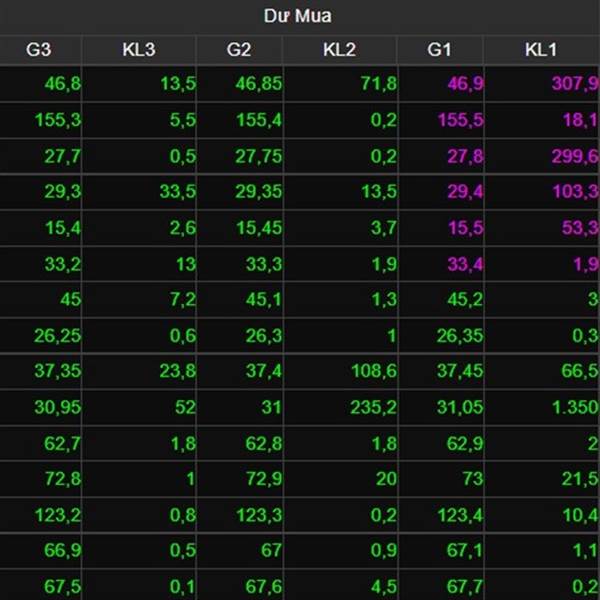Click the KL2 volume 108,6
The height and width of the screenshot is (600, 600).
point(374,371)
